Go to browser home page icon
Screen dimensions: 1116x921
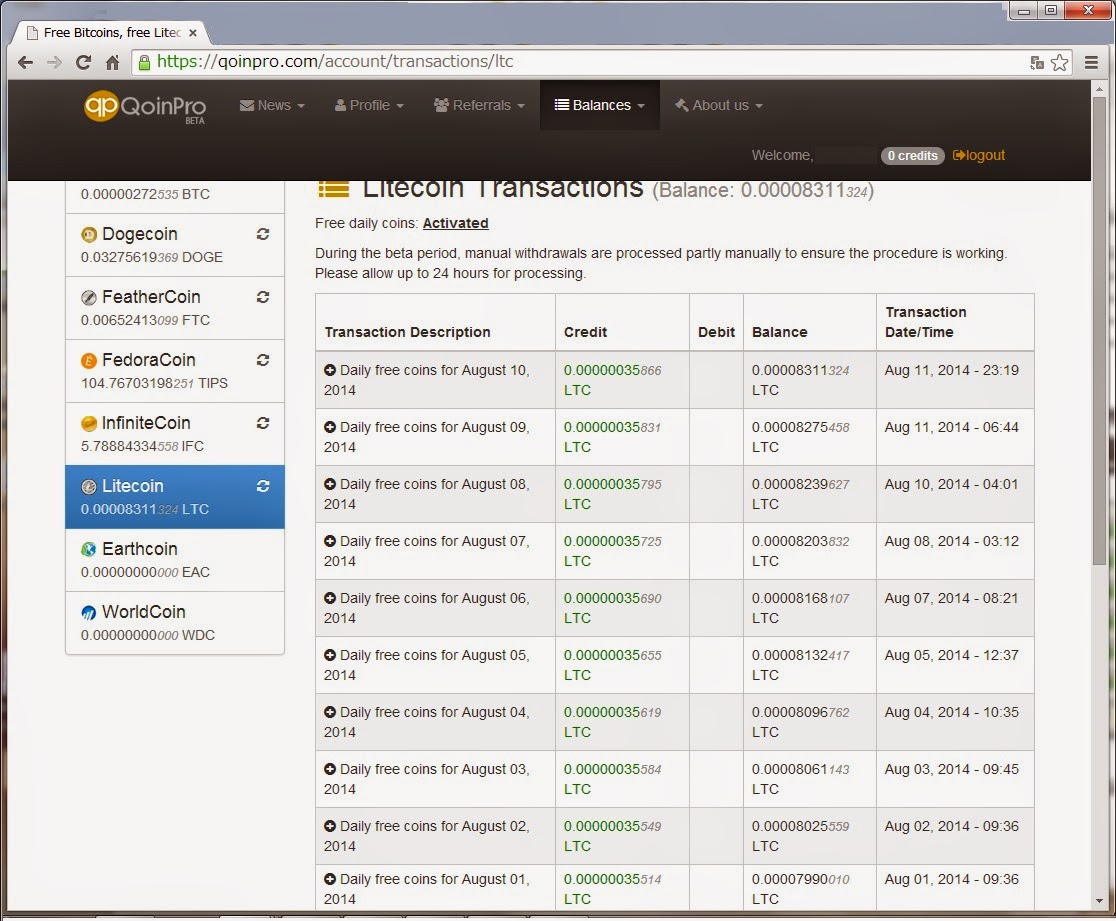(112, 63)
